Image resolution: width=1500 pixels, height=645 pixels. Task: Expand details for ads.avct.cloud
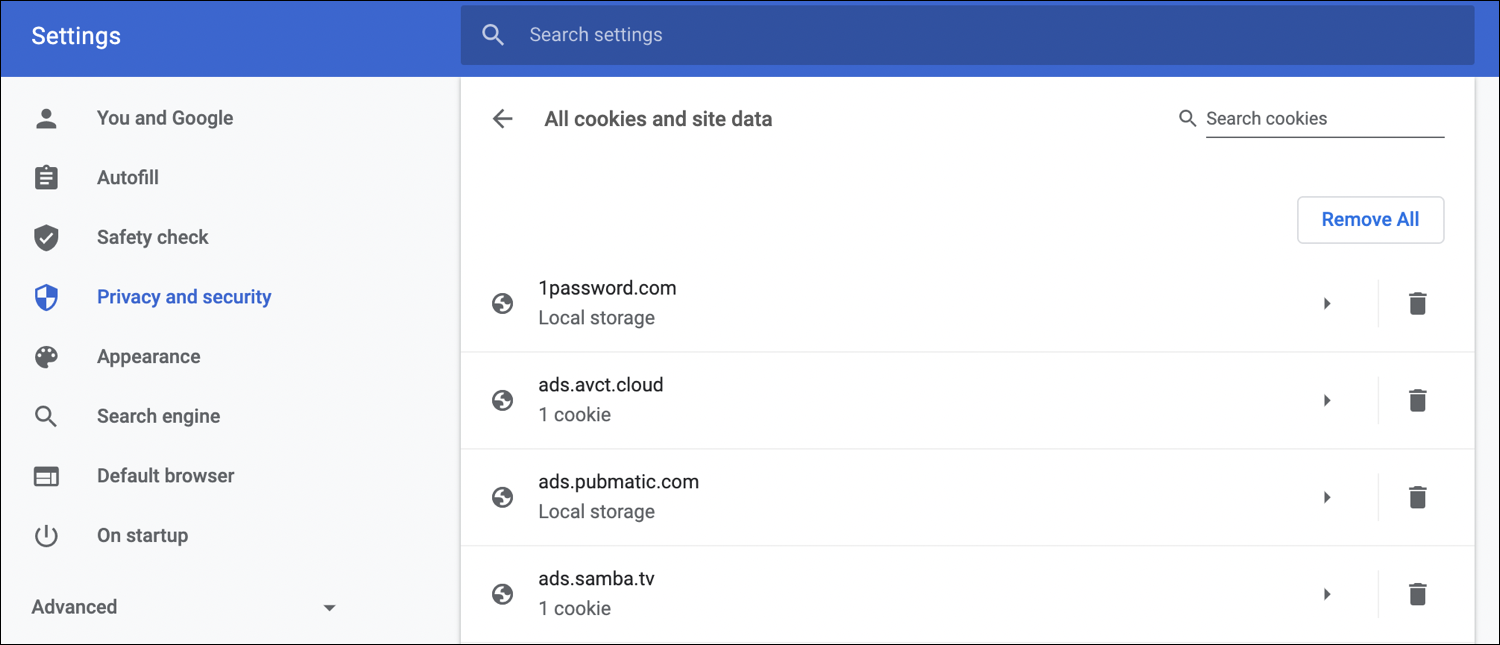1327,400
